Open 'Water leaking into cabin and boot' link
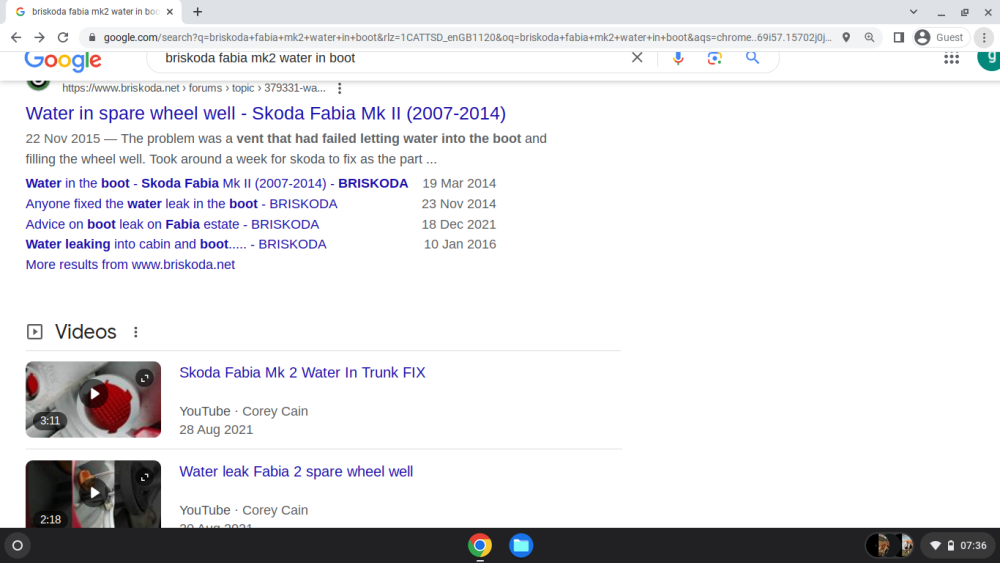The width and height of the screenshot is (1000, 563). [x=176, y=244]
